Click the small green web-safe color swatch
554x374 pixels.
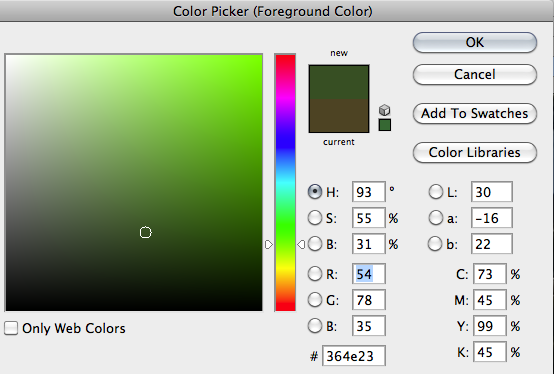click(385, 125)
